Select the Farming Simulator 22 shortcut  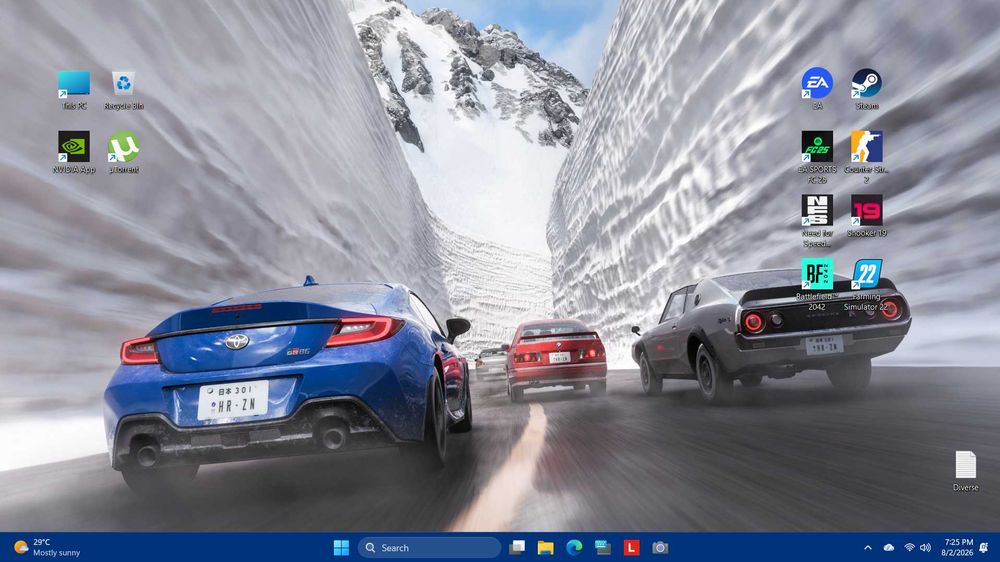(867, 285)
